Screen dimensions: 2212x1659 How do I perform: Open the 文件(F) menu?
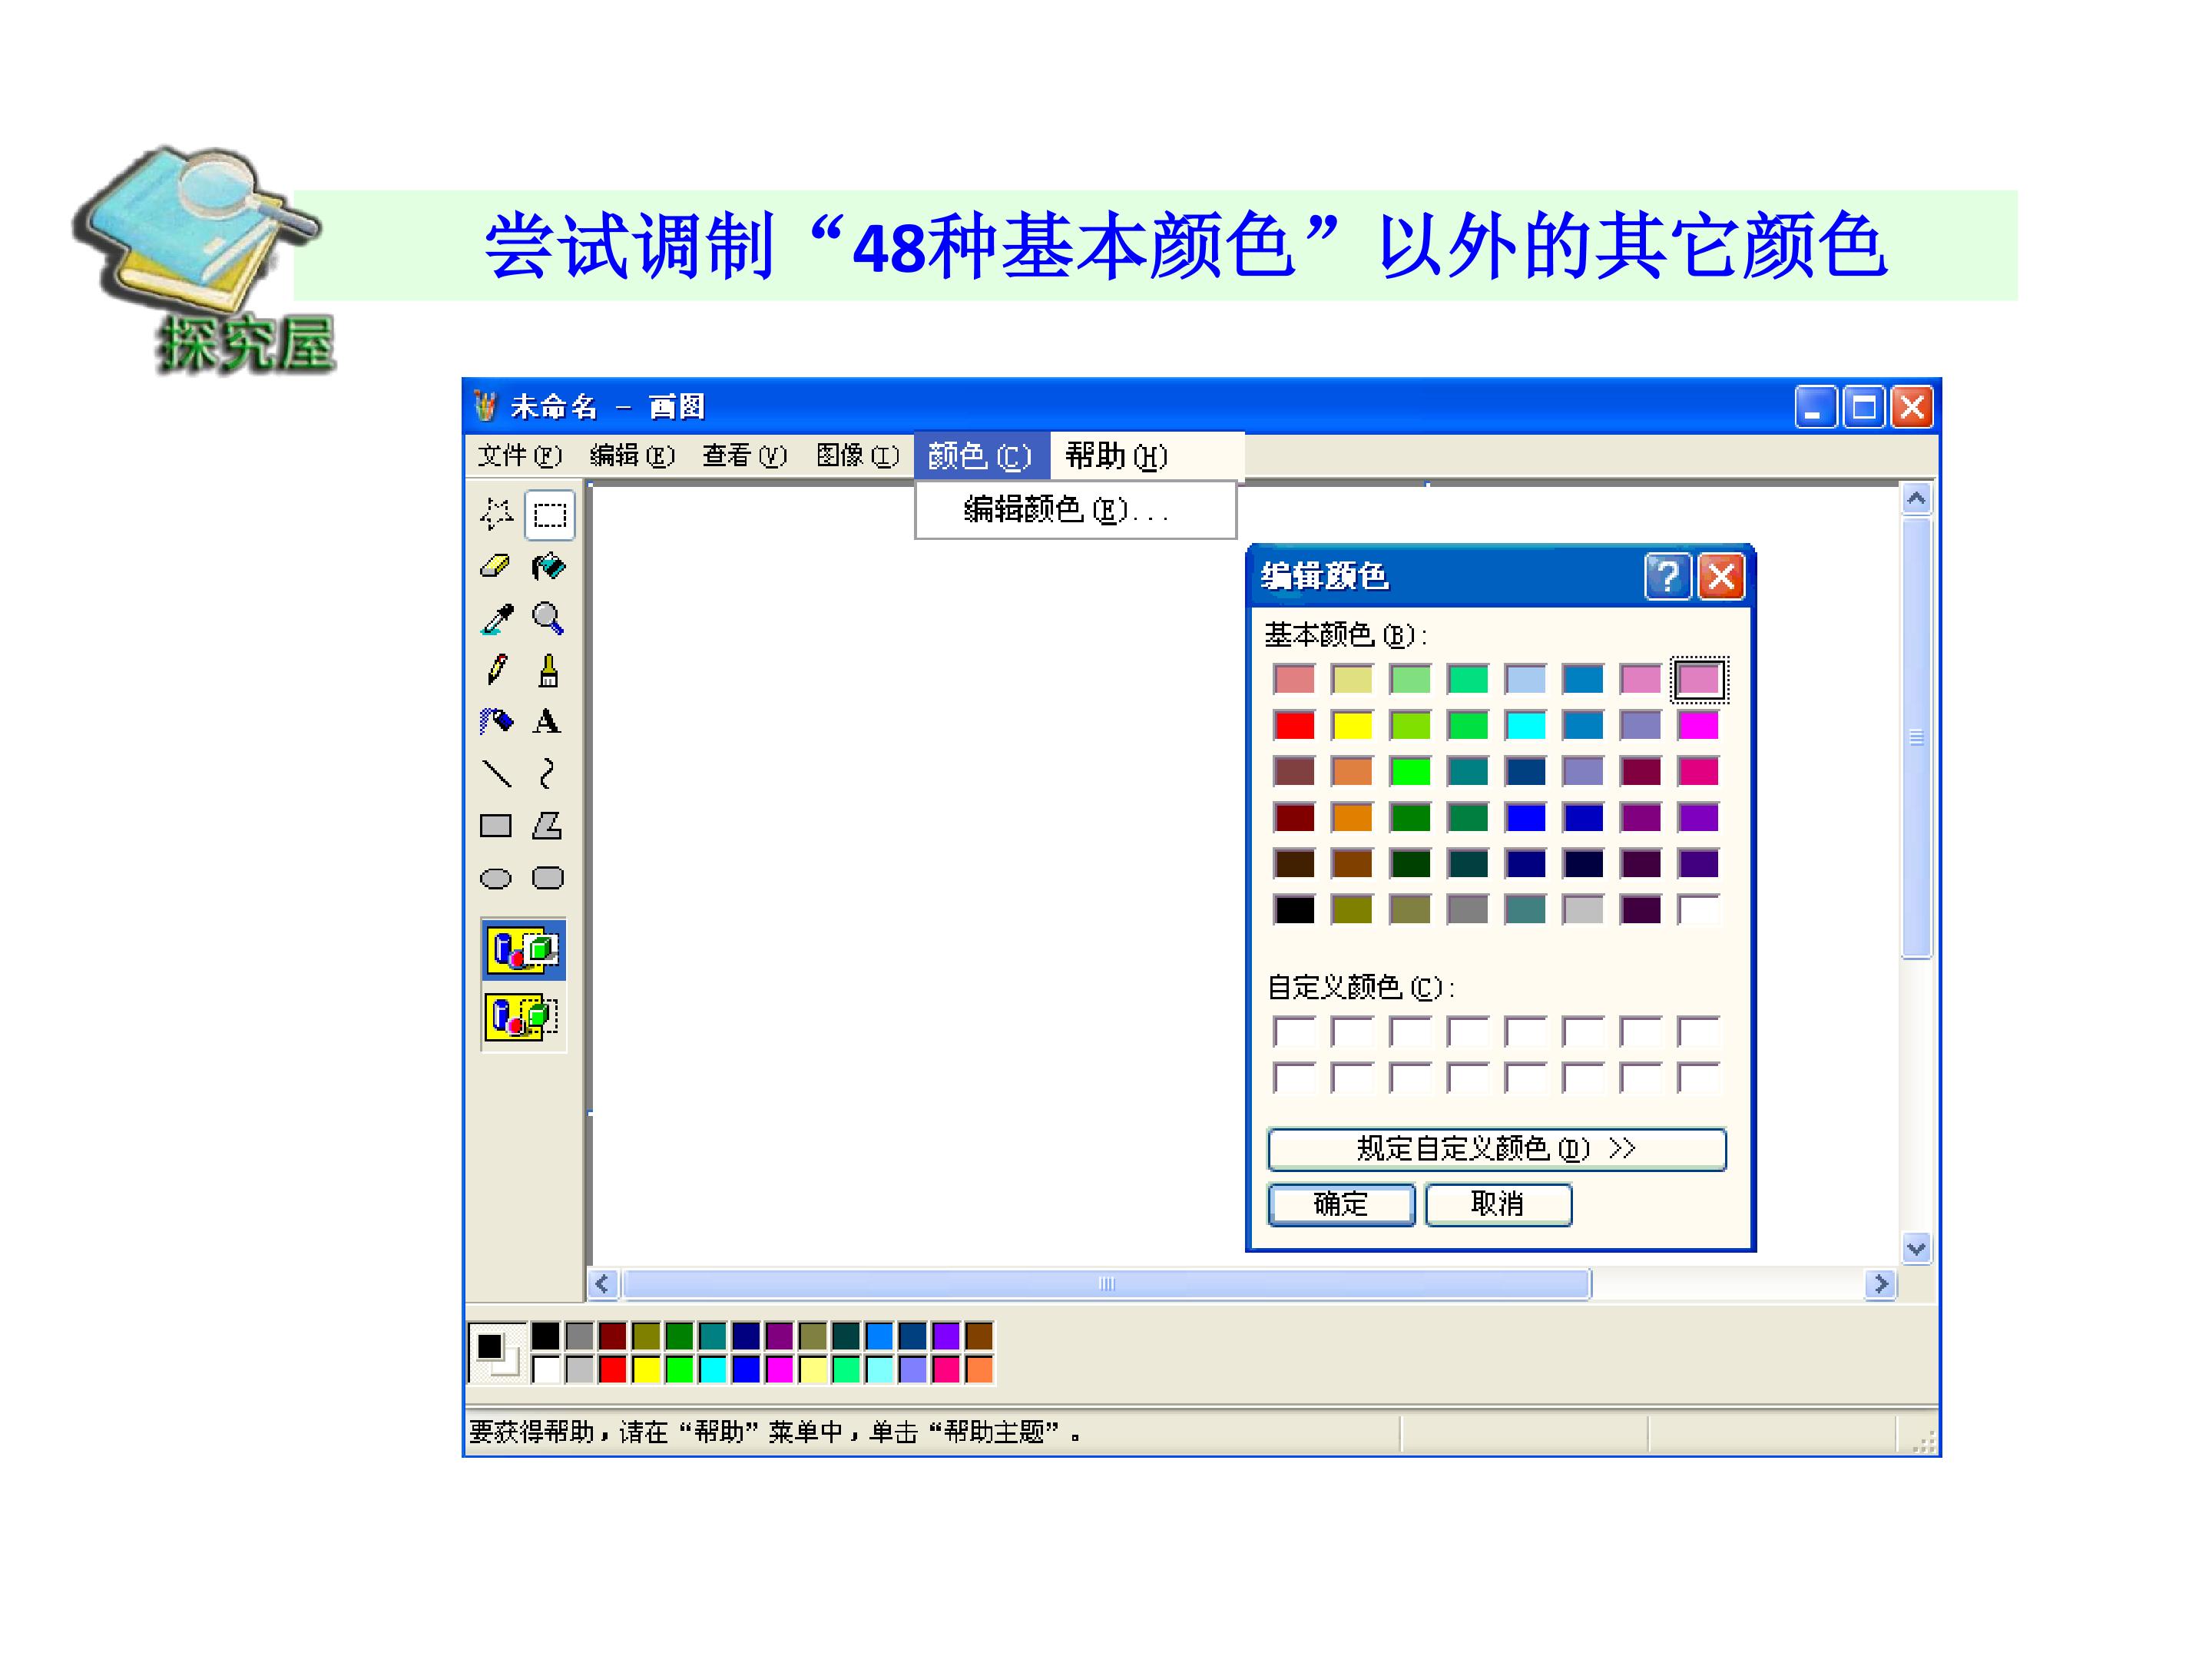[520, 456]
